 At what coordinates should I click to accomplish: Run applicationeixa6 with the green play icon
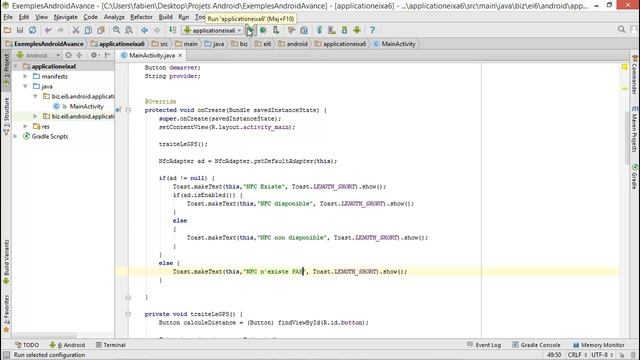coord(250,30)
